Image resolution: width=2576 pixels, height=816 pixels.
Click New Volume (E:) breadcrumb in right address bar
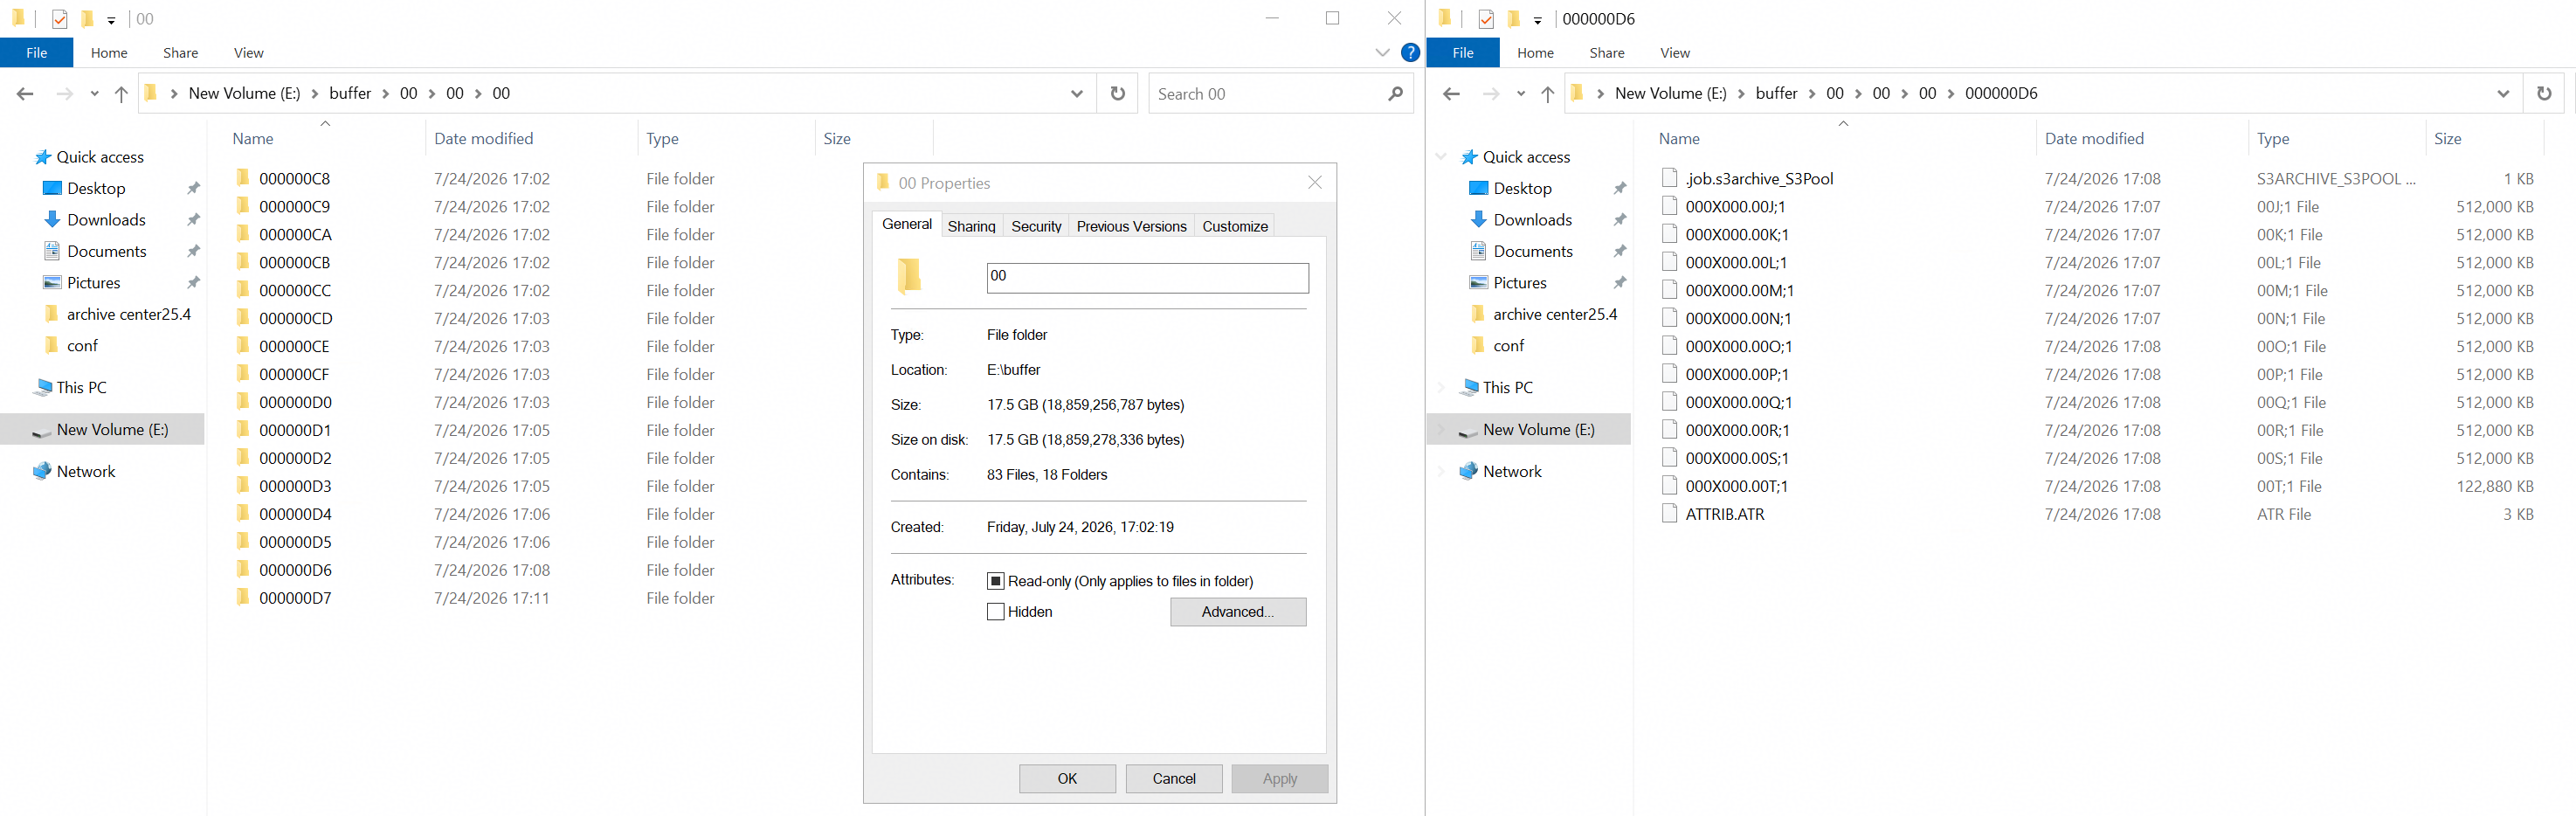coord(1670,93)
